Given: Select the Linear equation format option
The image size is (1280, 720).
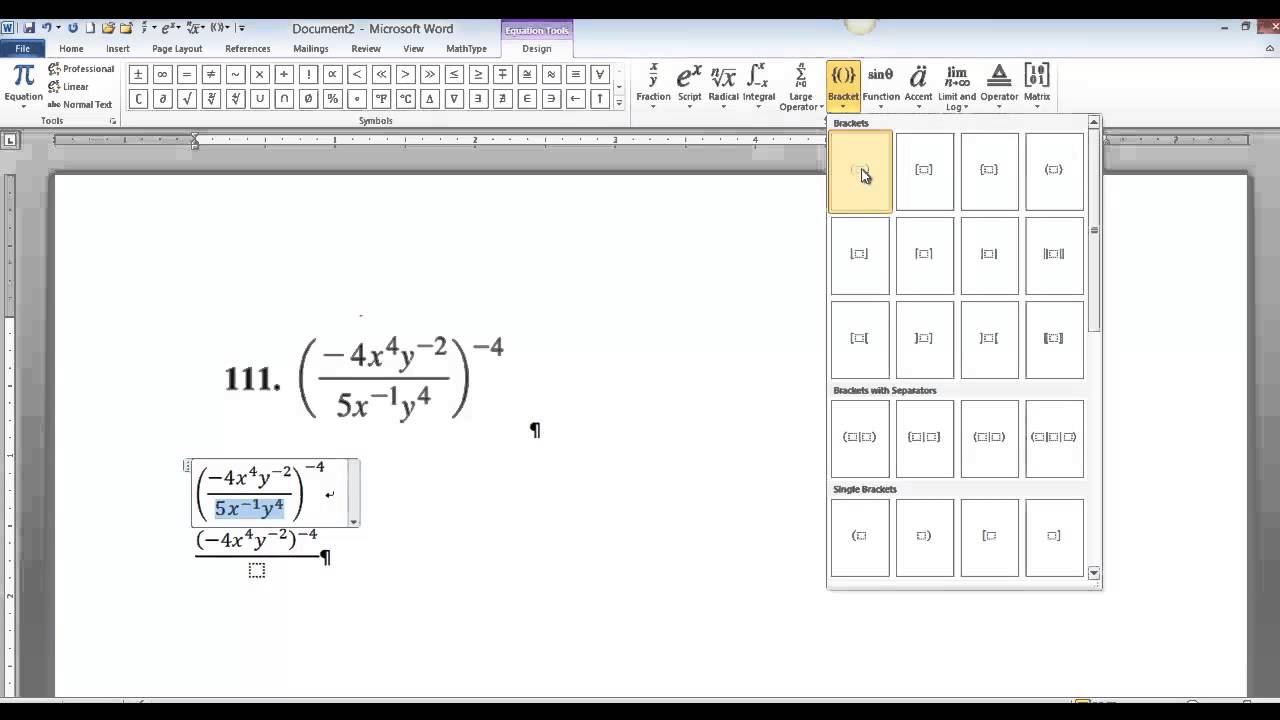Looking at the screenshot, I should coord(69,87).
